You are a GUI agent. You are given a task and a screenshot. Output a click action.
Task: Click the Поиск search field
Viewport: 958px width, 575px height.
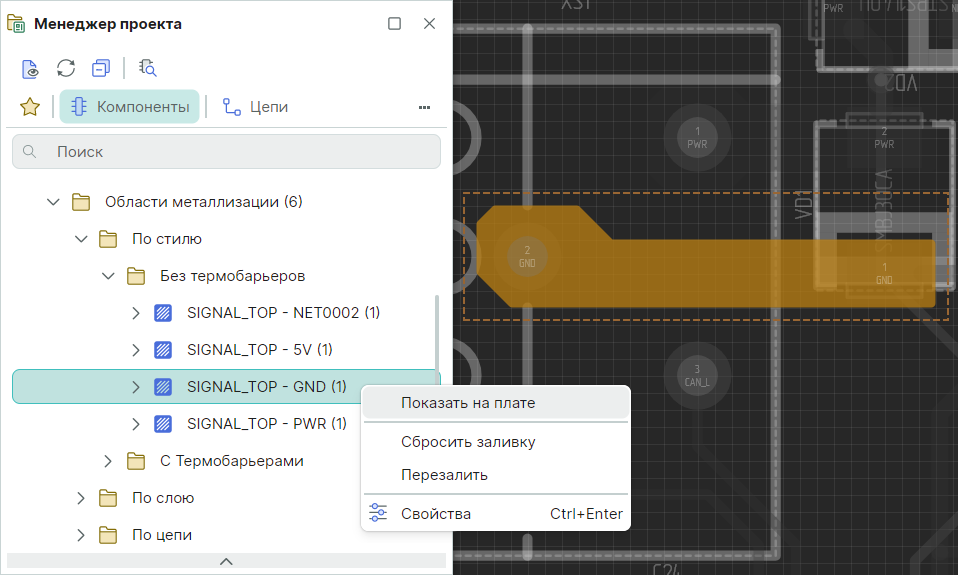click(x=226, y=152)
